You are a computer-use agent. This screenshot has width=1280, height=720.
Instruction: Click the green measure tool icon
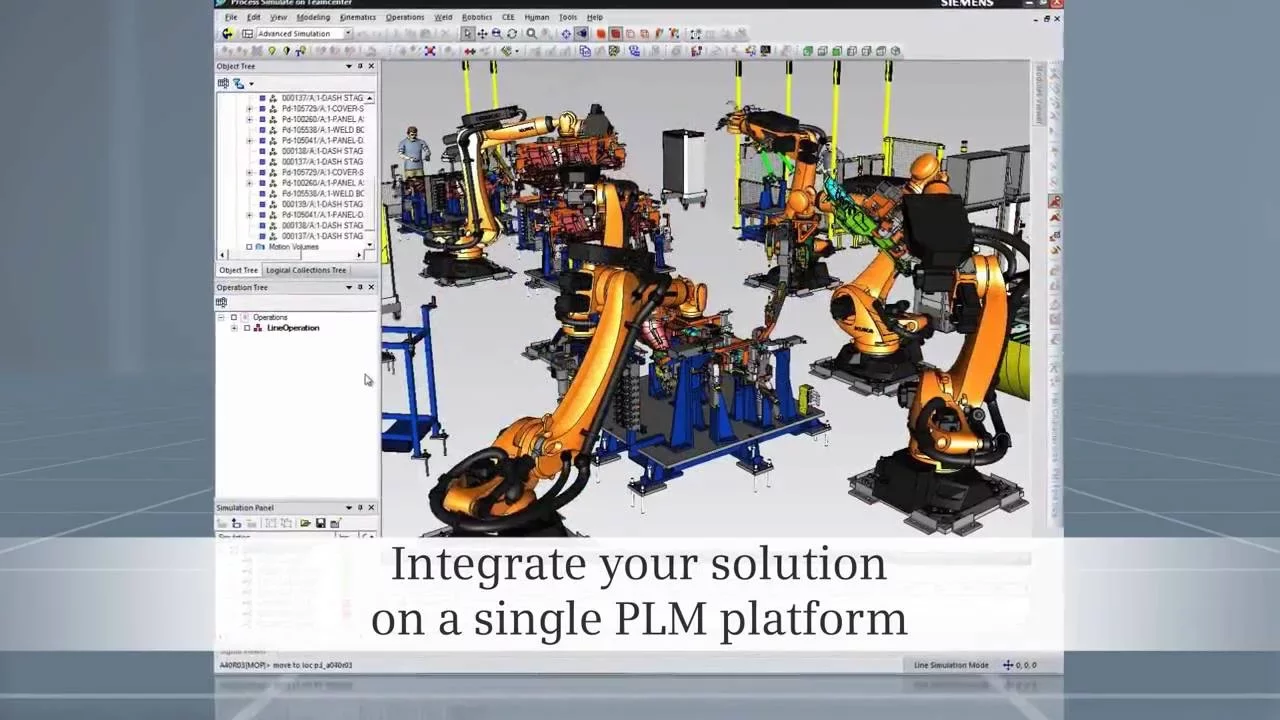(505, 51)
